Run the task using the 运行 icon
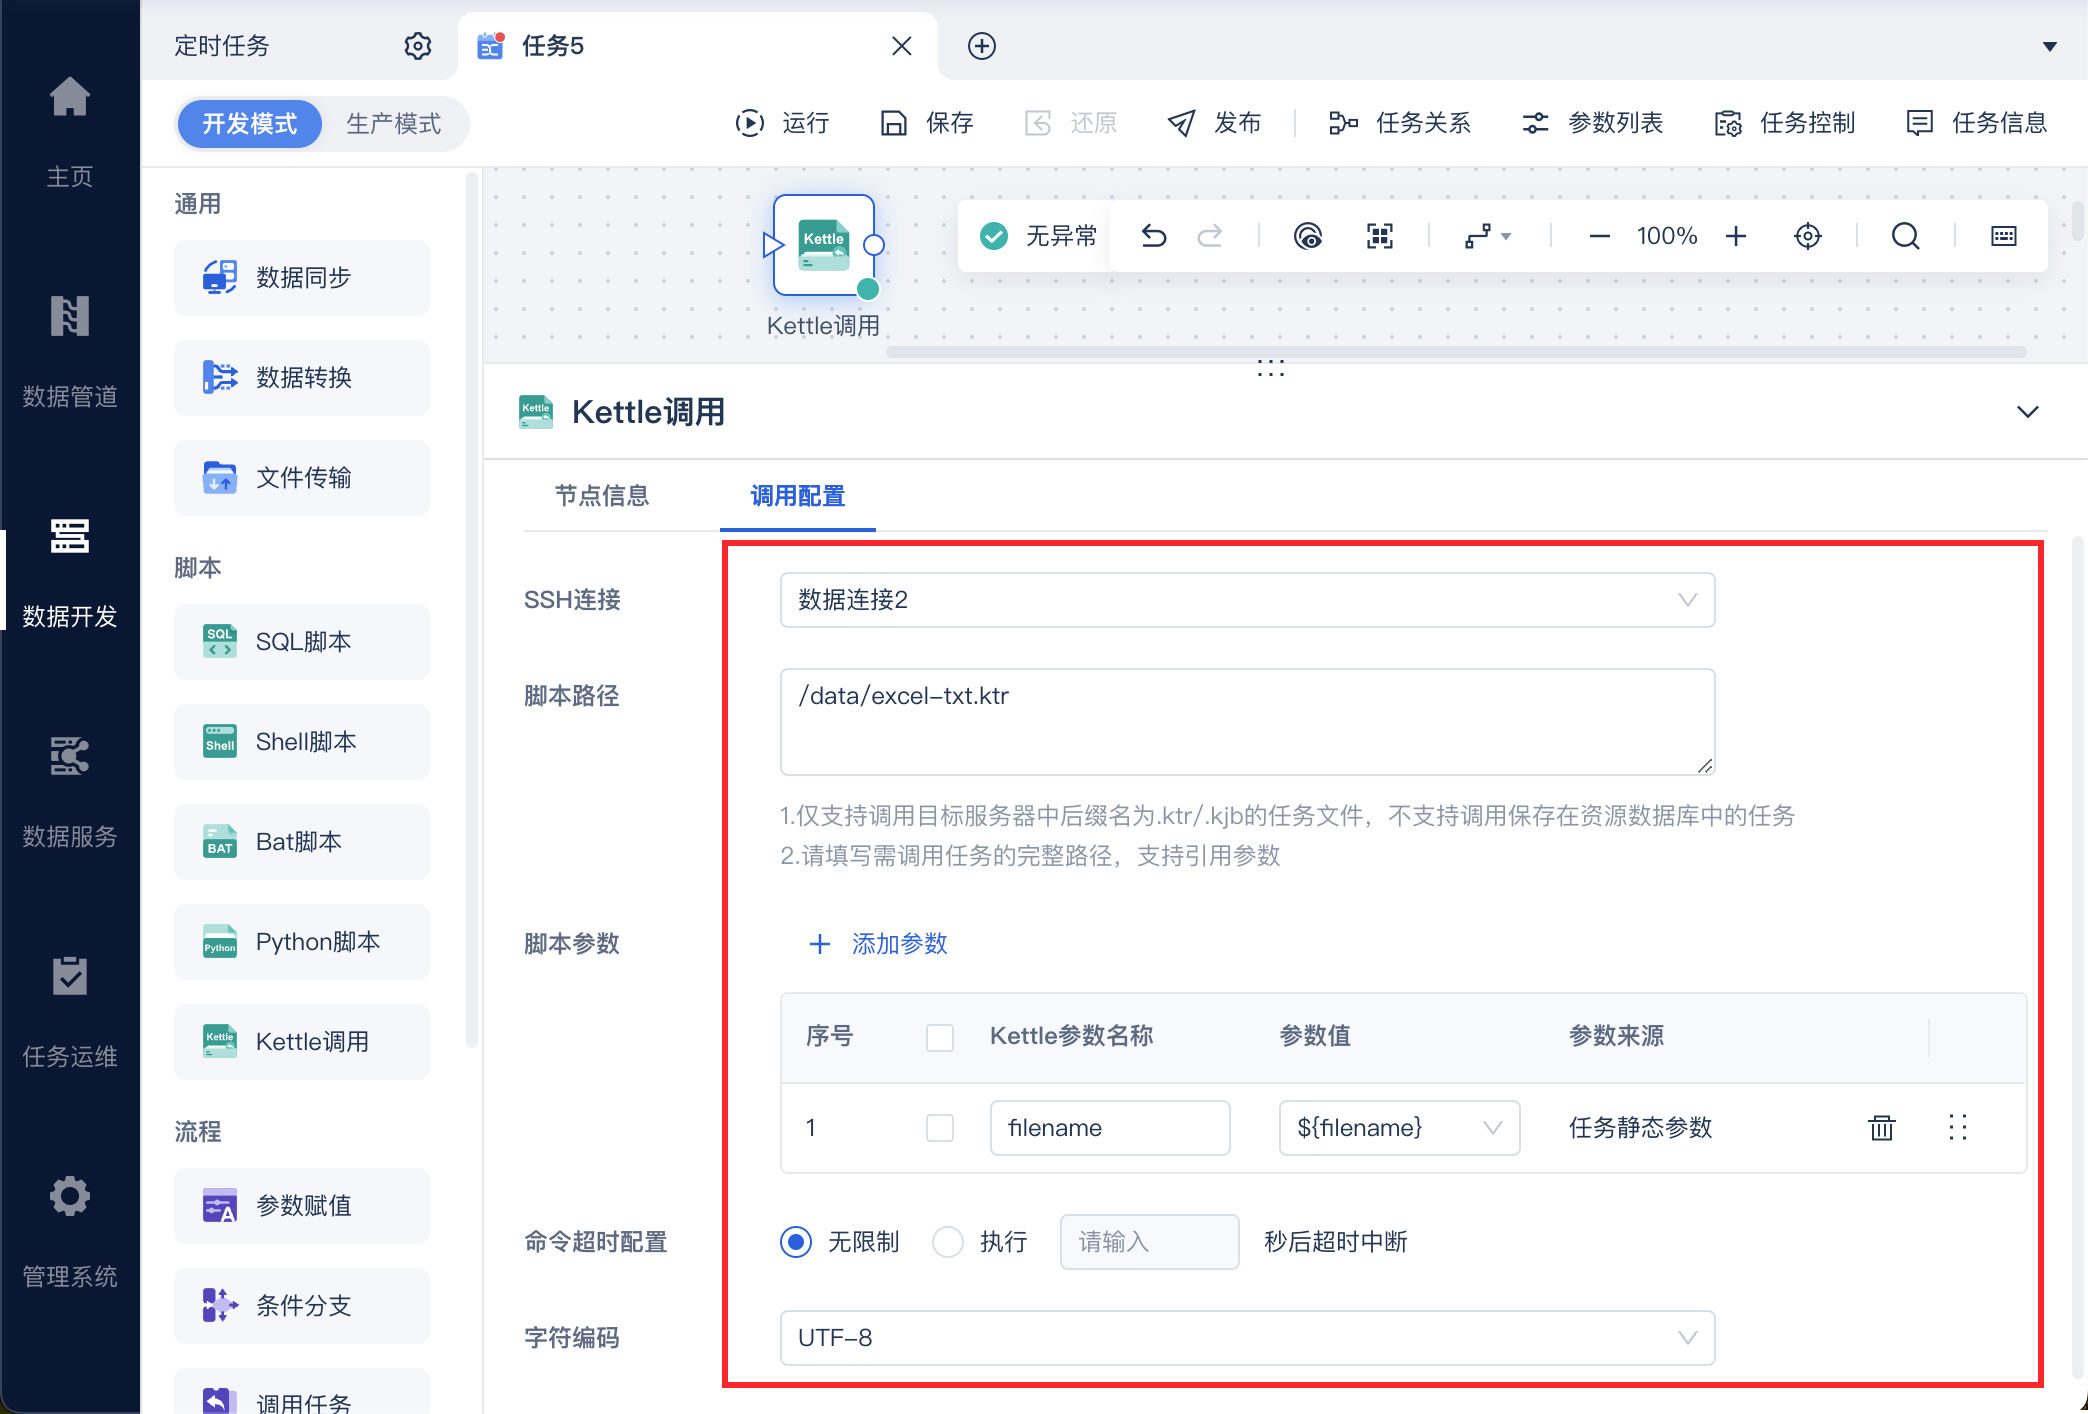Screen dimensions: 2088x1414 (749, 122)
